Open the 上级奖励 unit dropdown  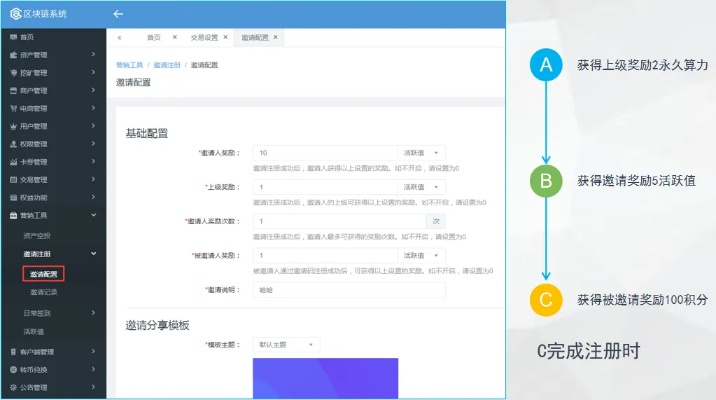[424, 187]
